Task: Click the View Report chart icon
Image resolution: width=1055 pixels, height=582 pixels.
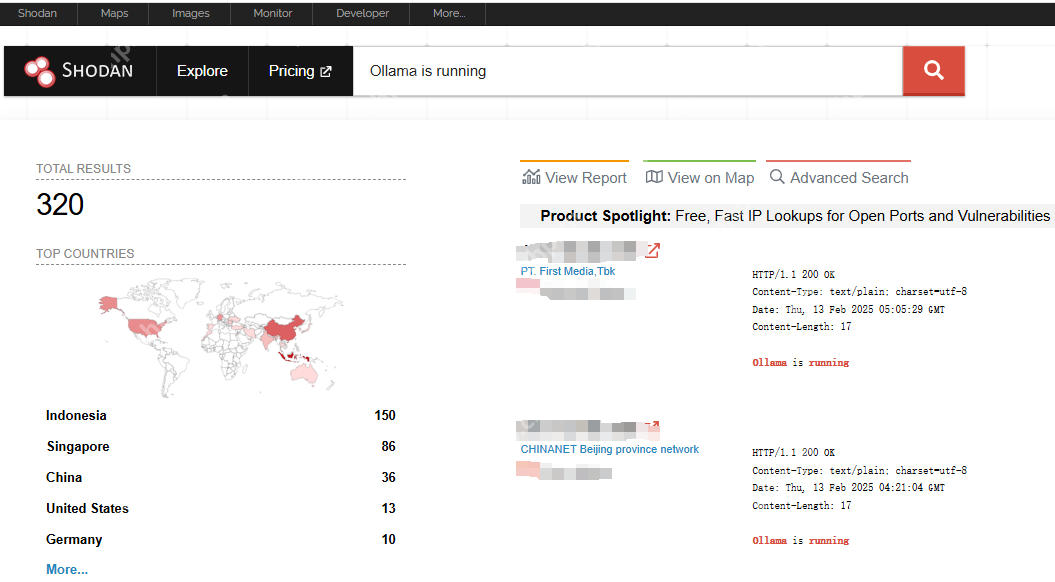Action: (531, 177)
